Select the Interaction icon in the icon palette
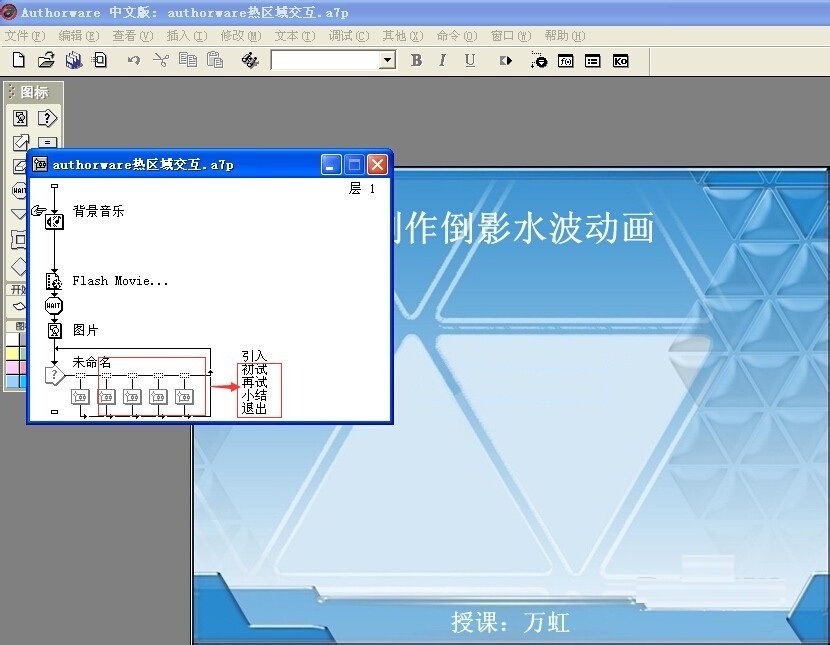This screenshot has width=830, height=645. [x=47, y=118]
